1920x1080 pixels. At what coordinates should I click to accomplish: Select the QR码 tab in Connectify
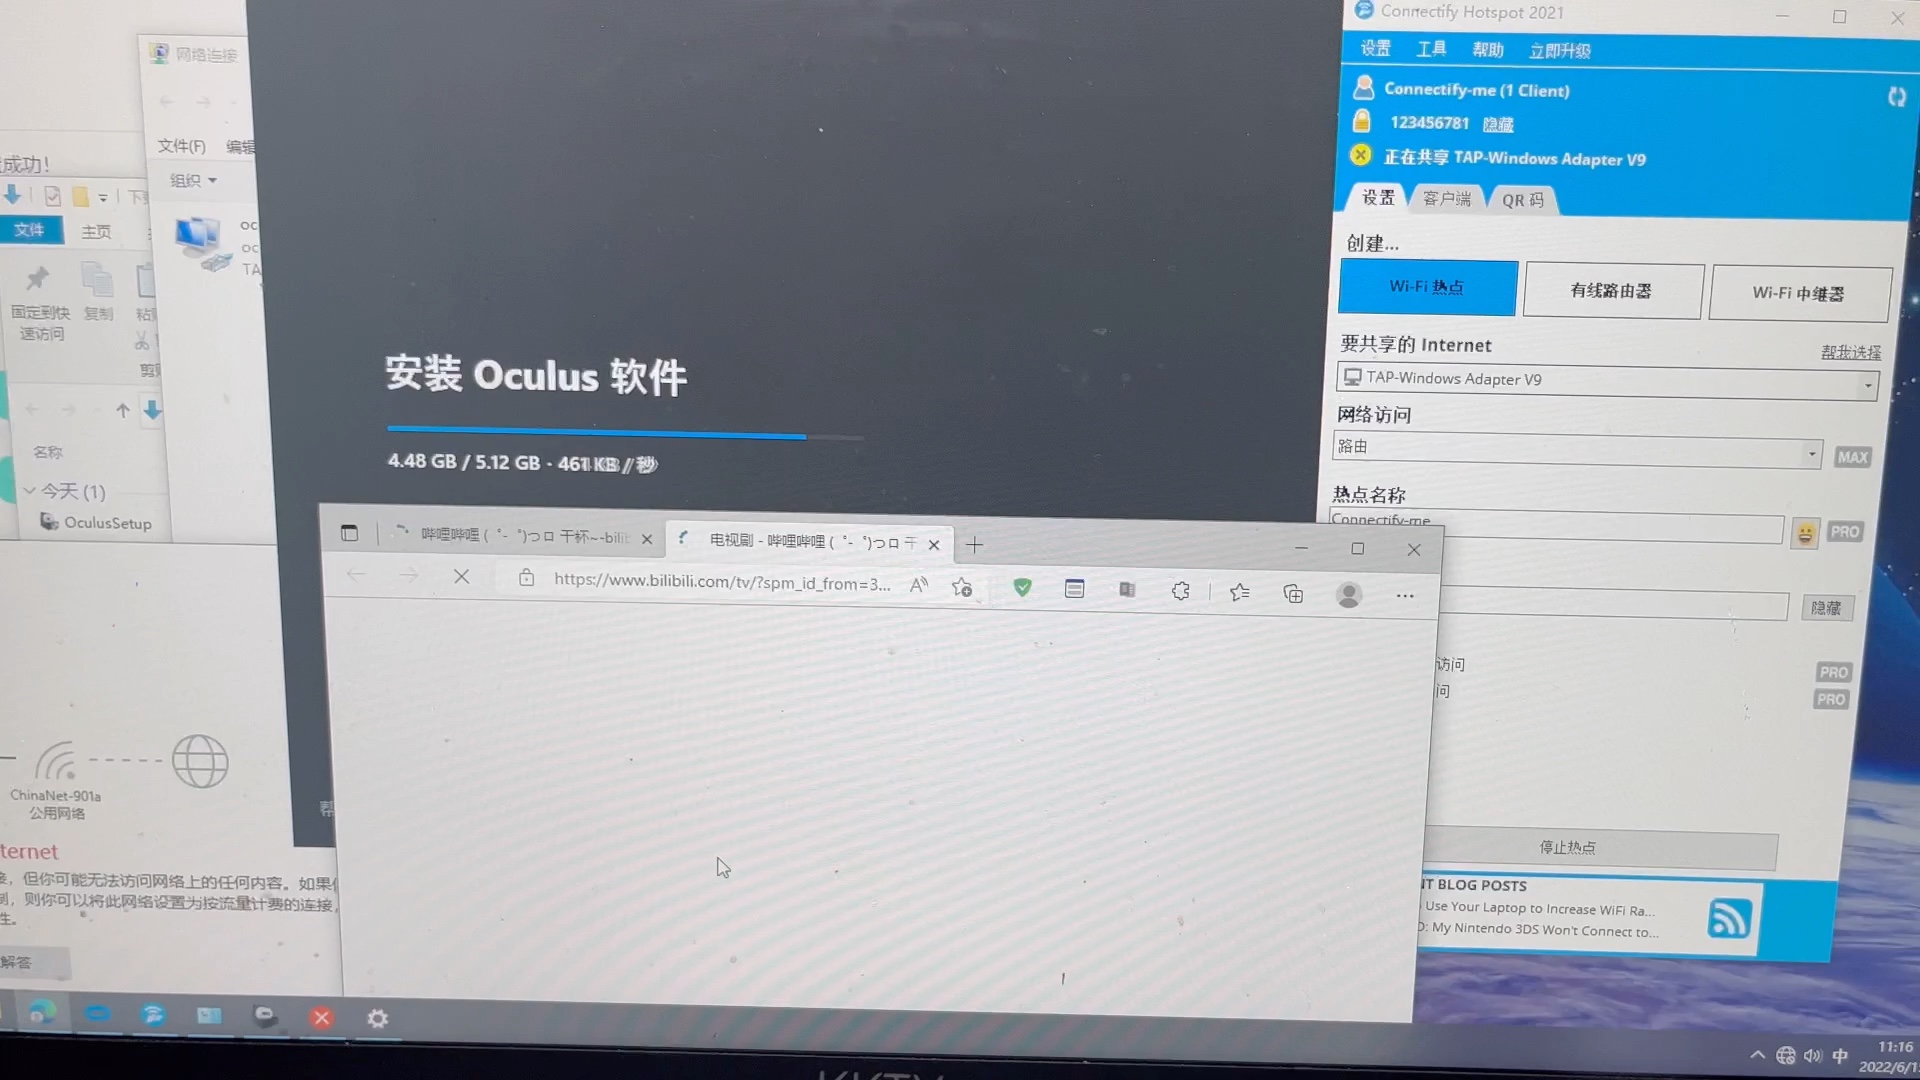[x=1520, y=199]
